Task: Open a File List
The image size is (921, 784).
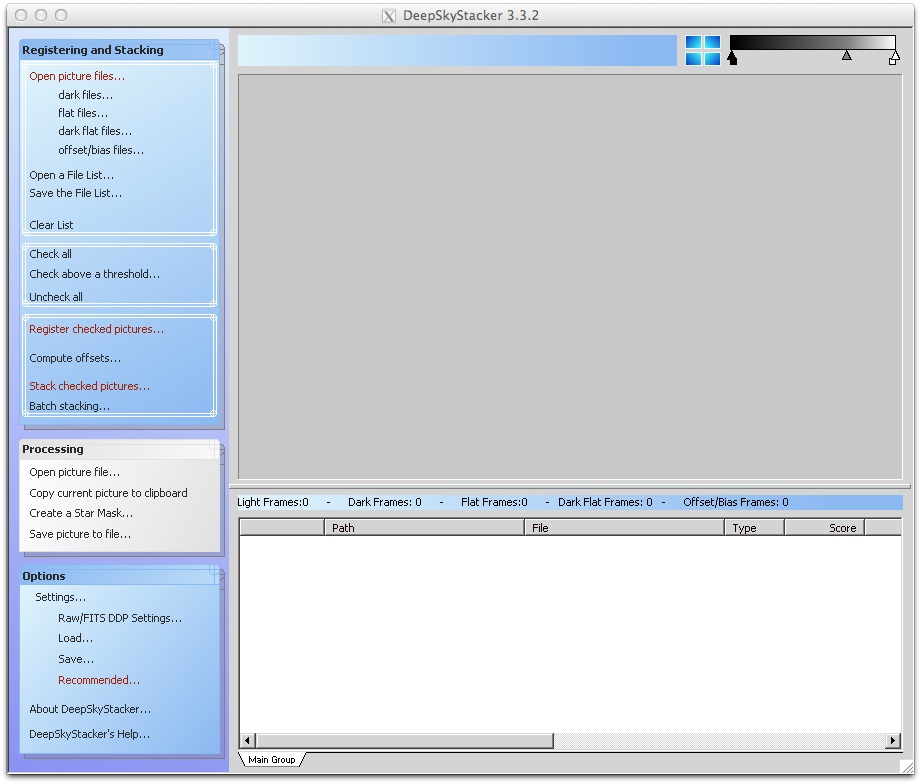Action: [x=72, y=175]
